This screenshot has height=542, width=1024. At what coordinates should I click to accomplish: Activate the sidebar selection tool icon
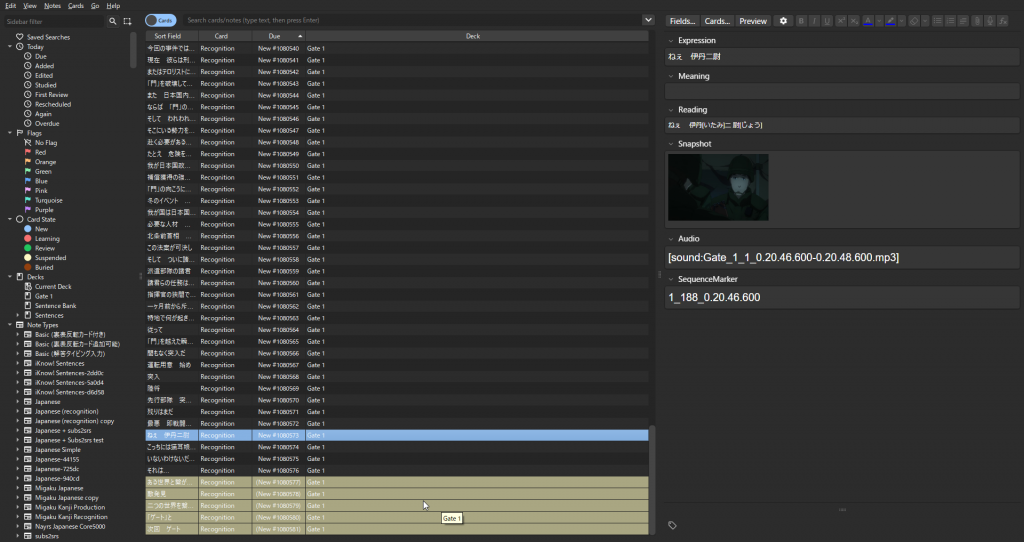pos(127,21)
